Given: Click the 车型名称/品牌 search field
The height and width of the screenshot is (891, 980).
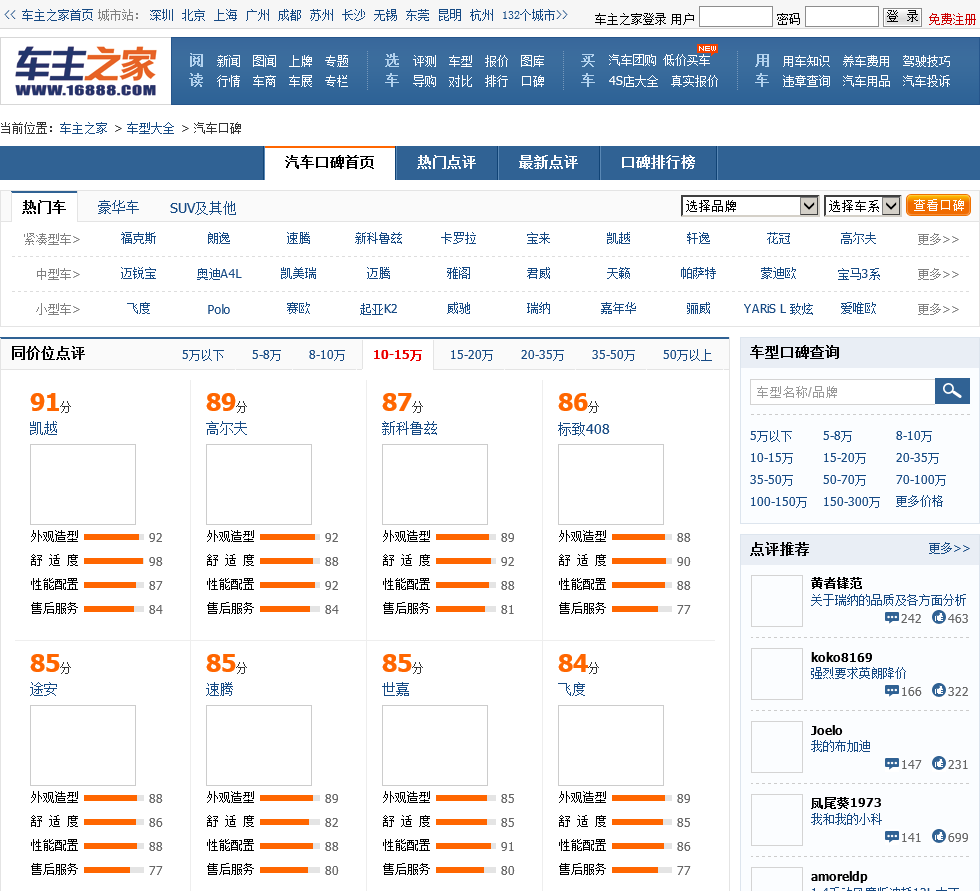Looking at the screenshot, I should (842, 392).
